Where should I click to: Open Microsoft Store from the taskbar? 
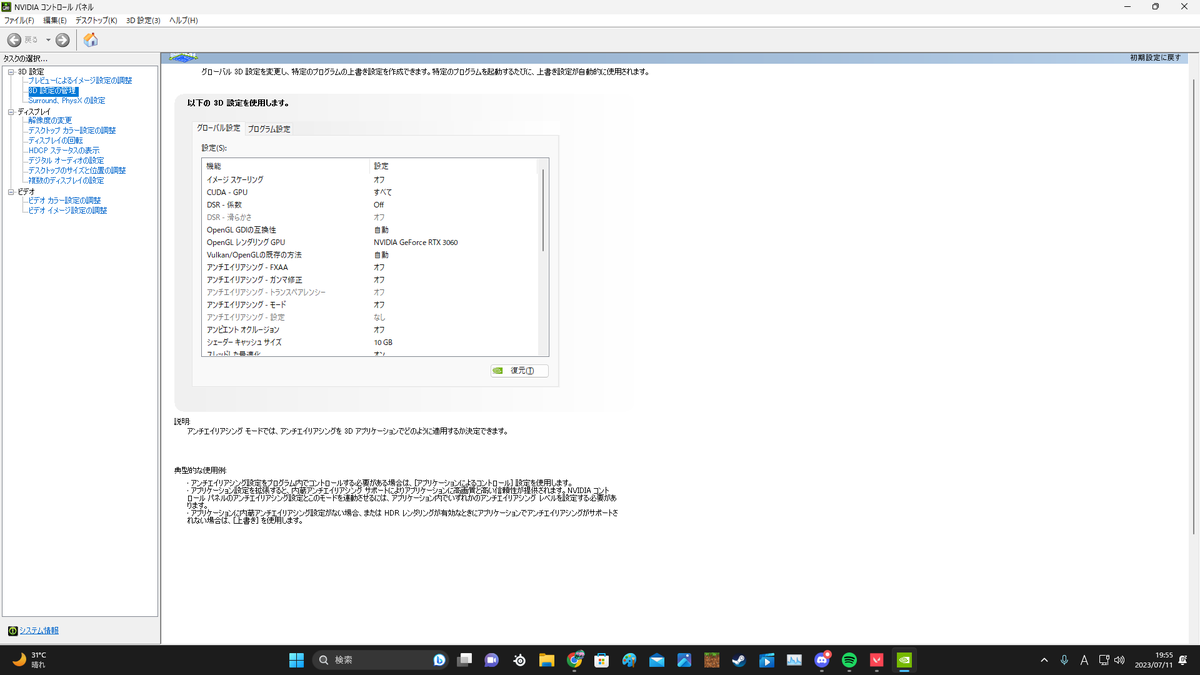602,660
